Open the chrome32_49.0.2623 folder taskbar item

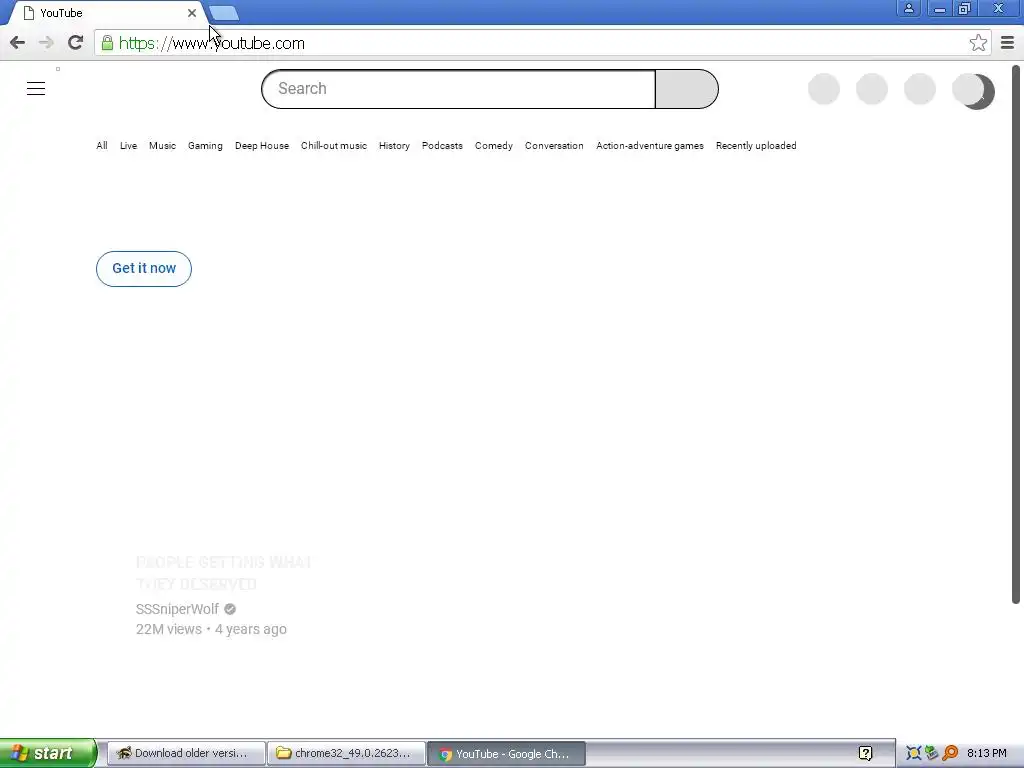click(x=346, y=753)
